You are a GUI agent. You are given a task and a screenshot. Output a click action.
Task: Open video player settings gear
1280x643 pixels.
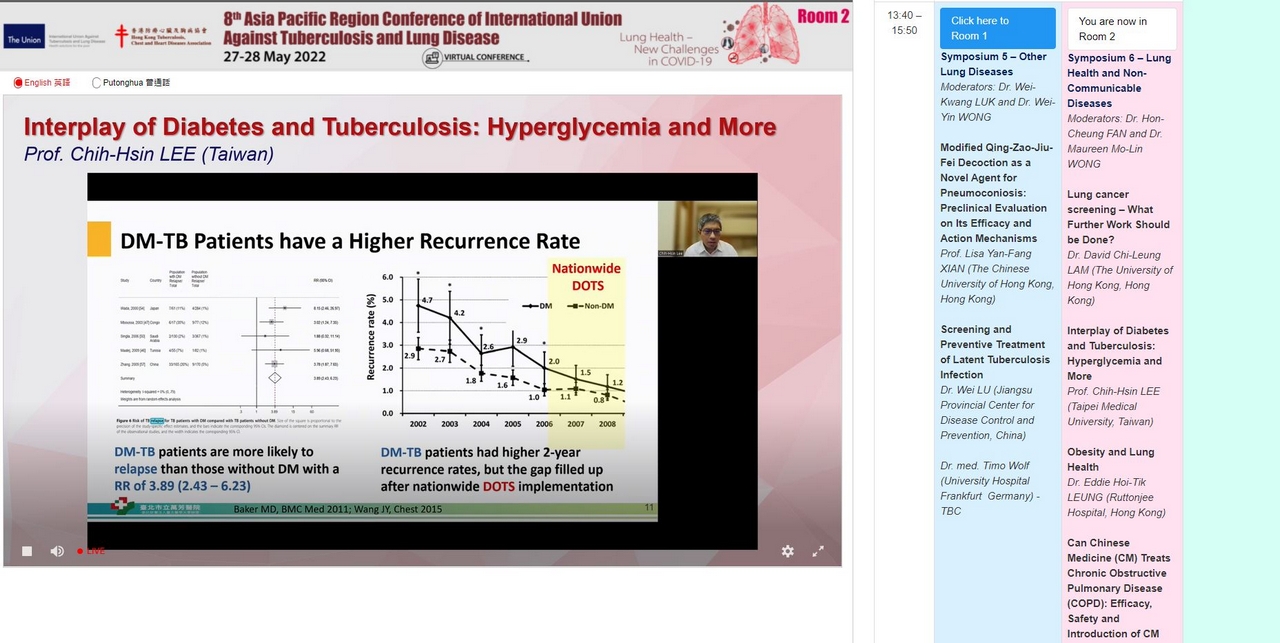(x=787, y=551)
